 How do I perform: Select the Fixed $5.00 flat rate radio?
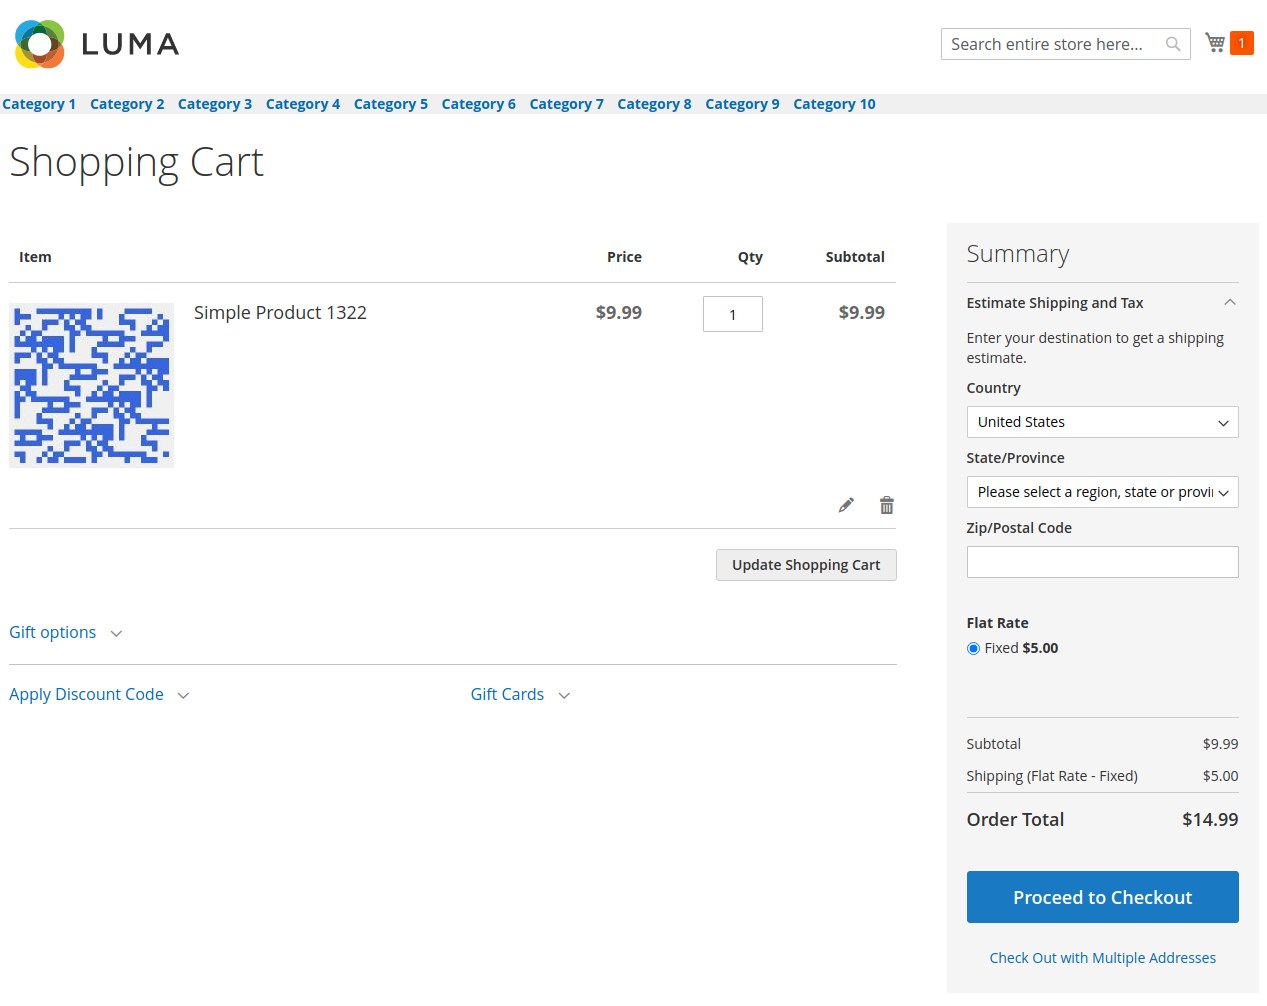click(x=973, y=649)
